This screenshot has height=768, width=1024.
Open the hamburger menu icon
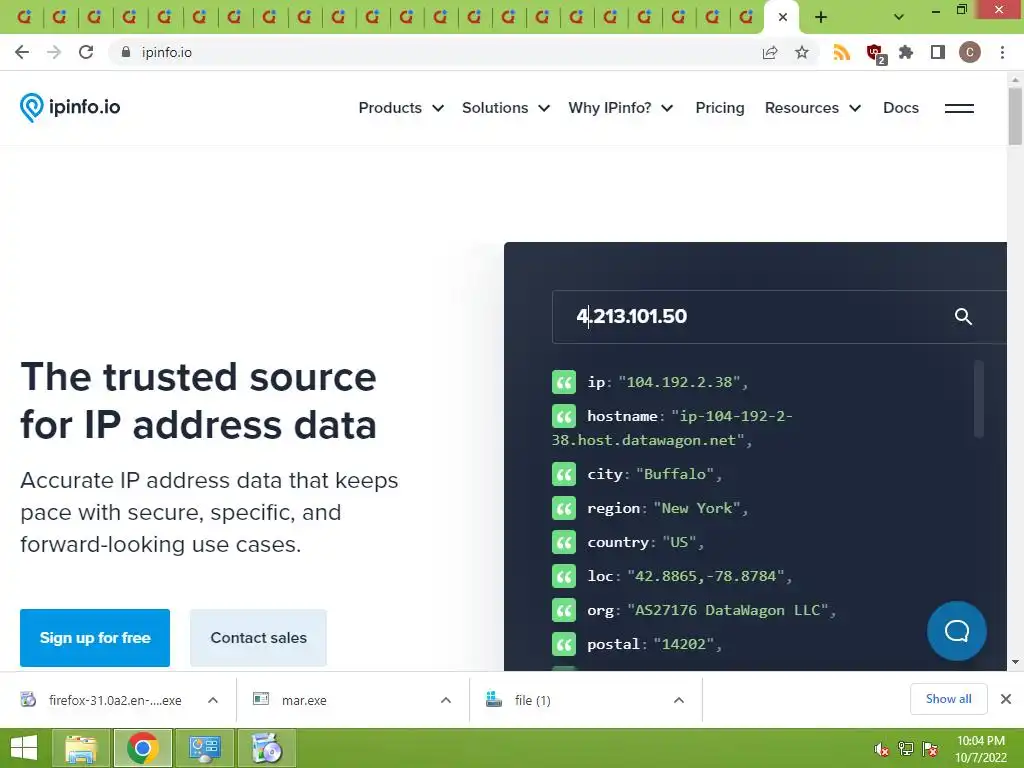tap(959, 108)
